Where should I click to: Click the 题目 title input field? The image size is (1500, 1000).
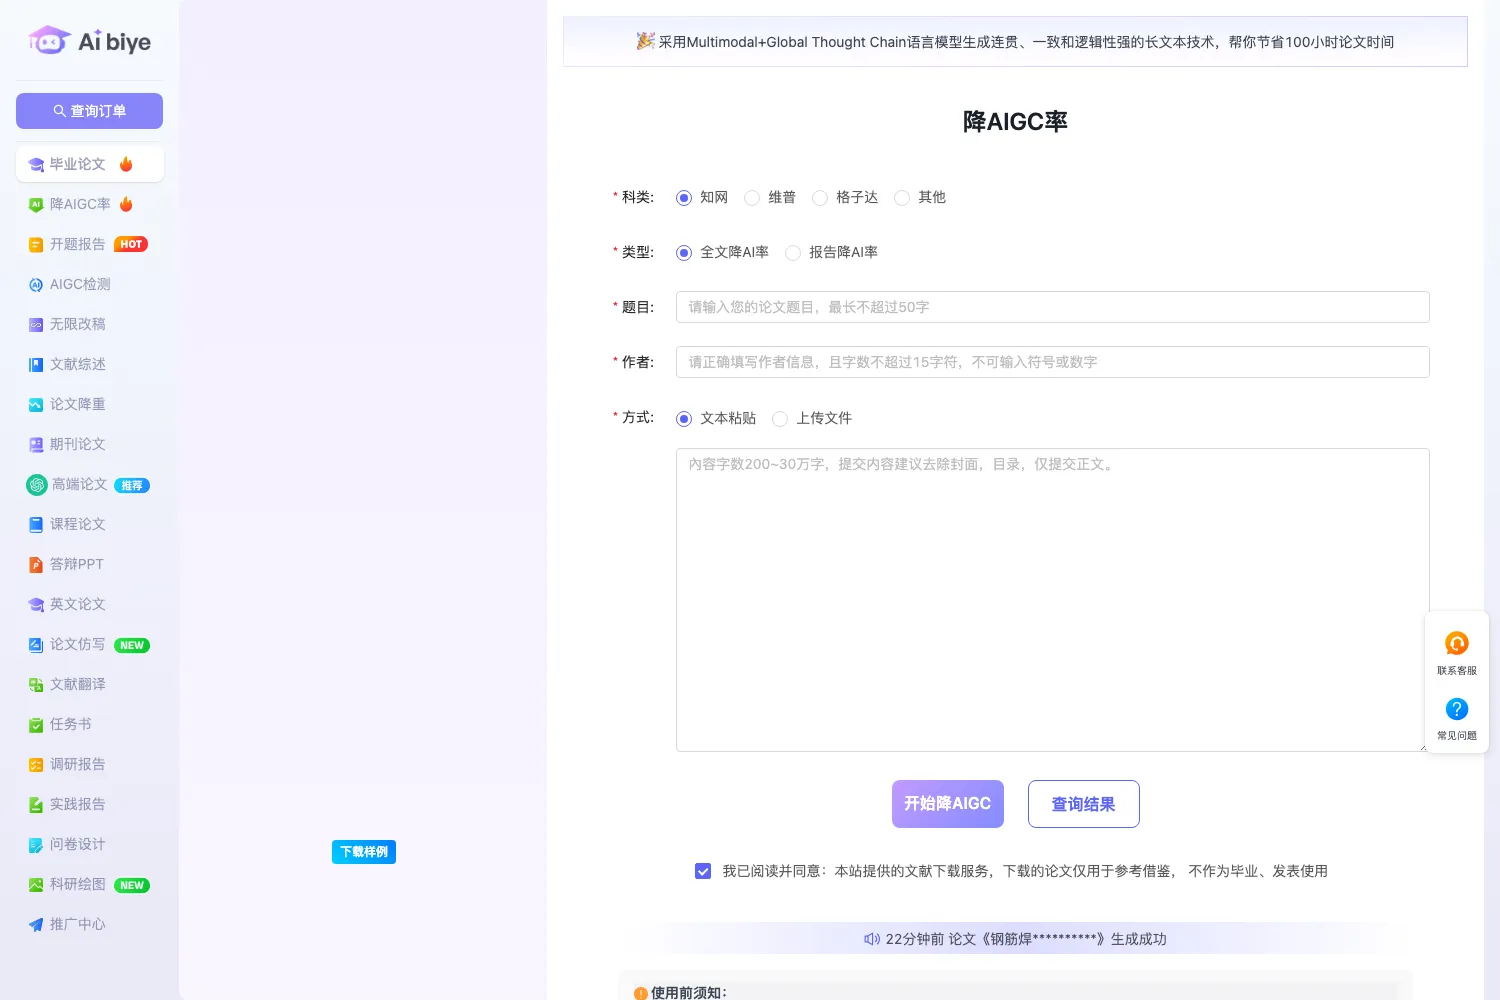(1052, 307)
